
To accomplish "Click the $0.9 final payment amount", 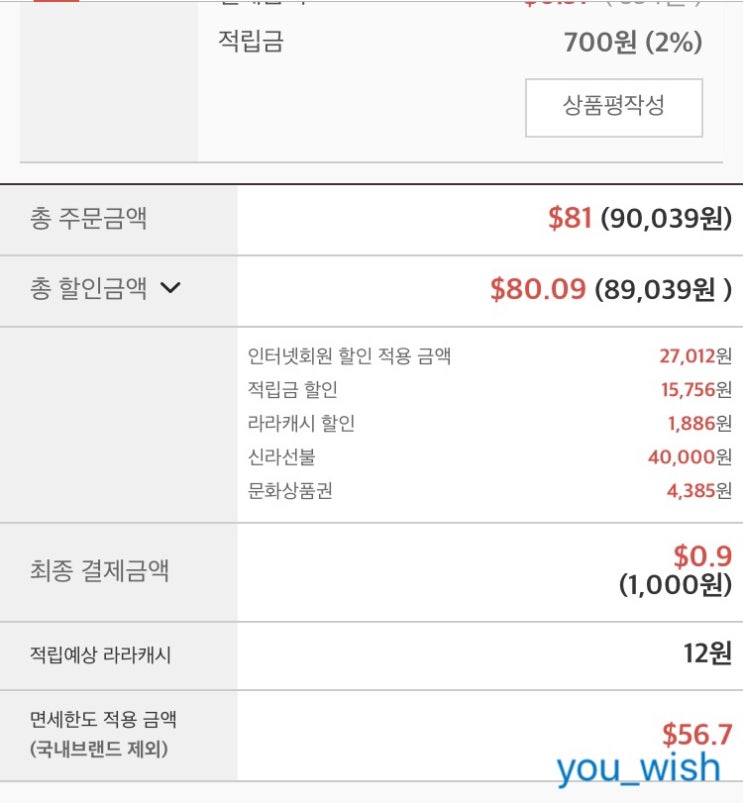I will point(702,556).
